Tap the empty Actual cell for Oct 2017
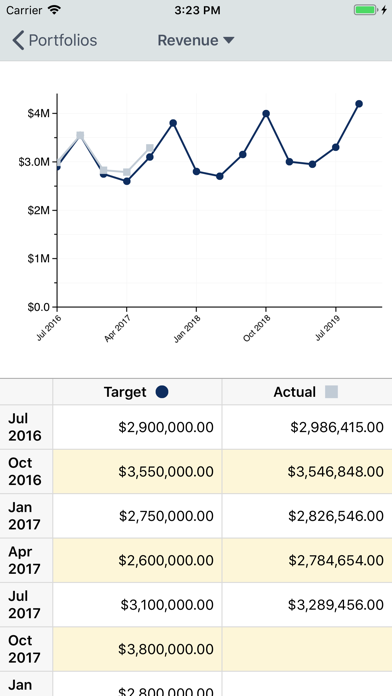Screen dimensions: 392x696 point(307,649)
